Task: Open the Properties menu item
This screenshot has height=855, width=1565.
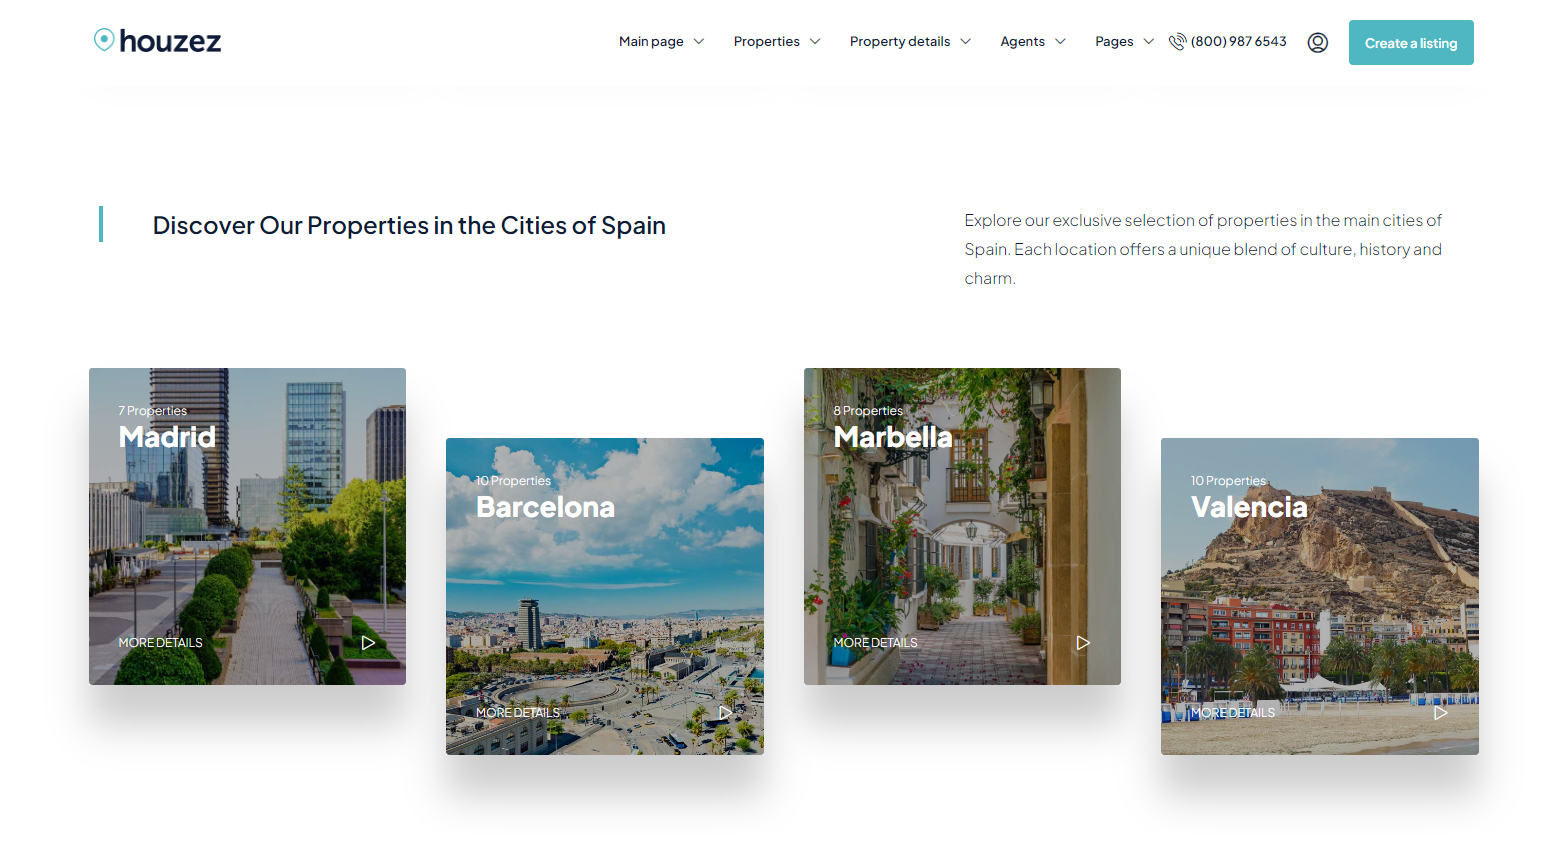Action: click(x=766, y=42)
